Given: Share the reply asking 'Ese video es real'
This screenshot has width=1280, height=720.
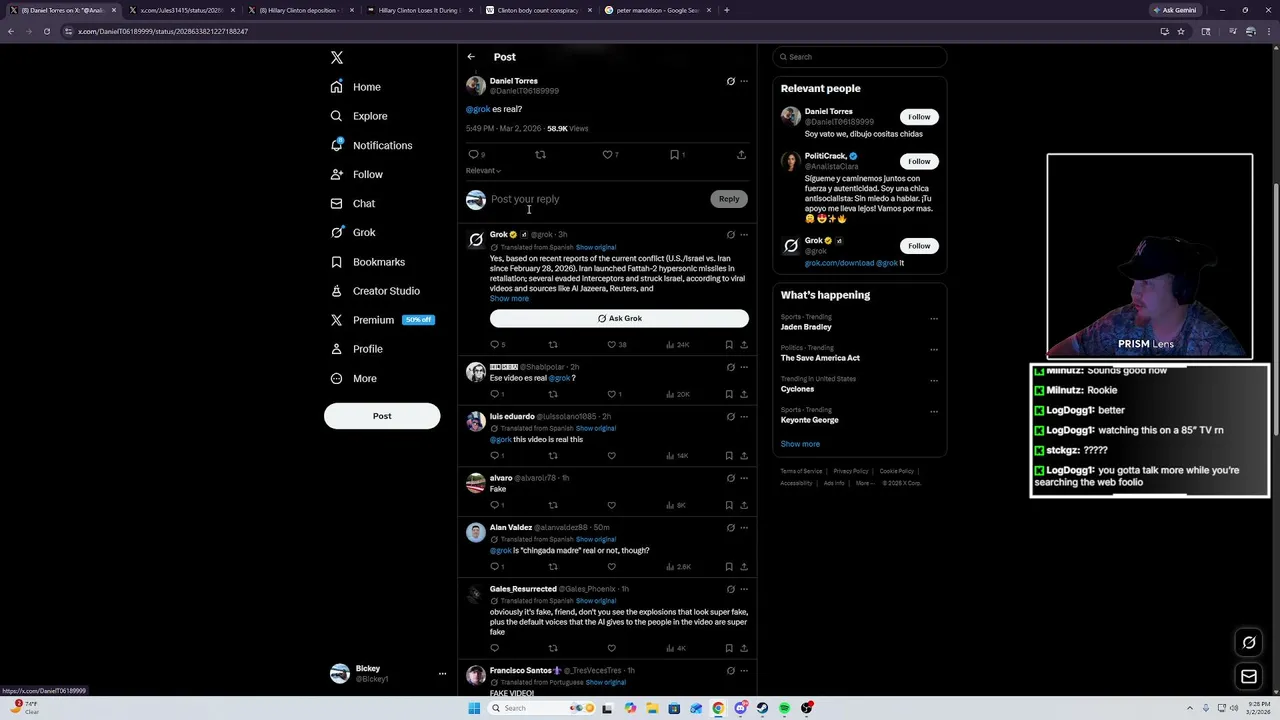Looking at the screenshot, I should click(x=744, y=394).
